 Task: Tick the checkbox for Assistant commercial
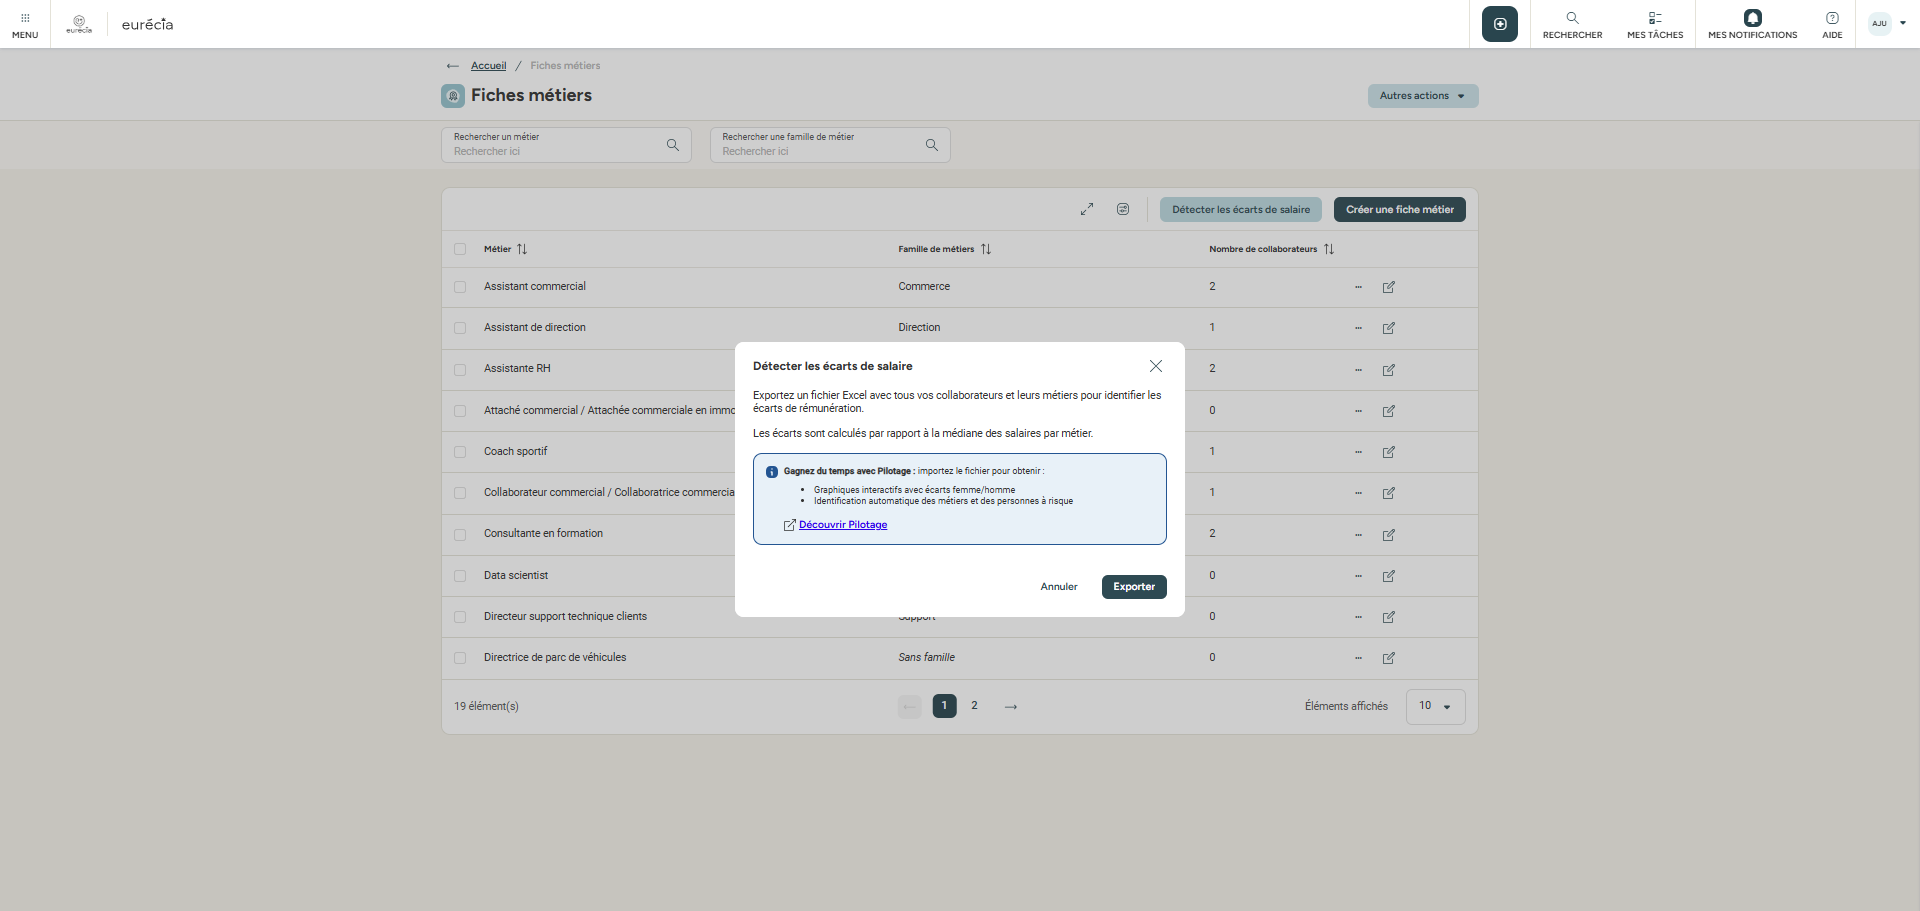point(460,287)
